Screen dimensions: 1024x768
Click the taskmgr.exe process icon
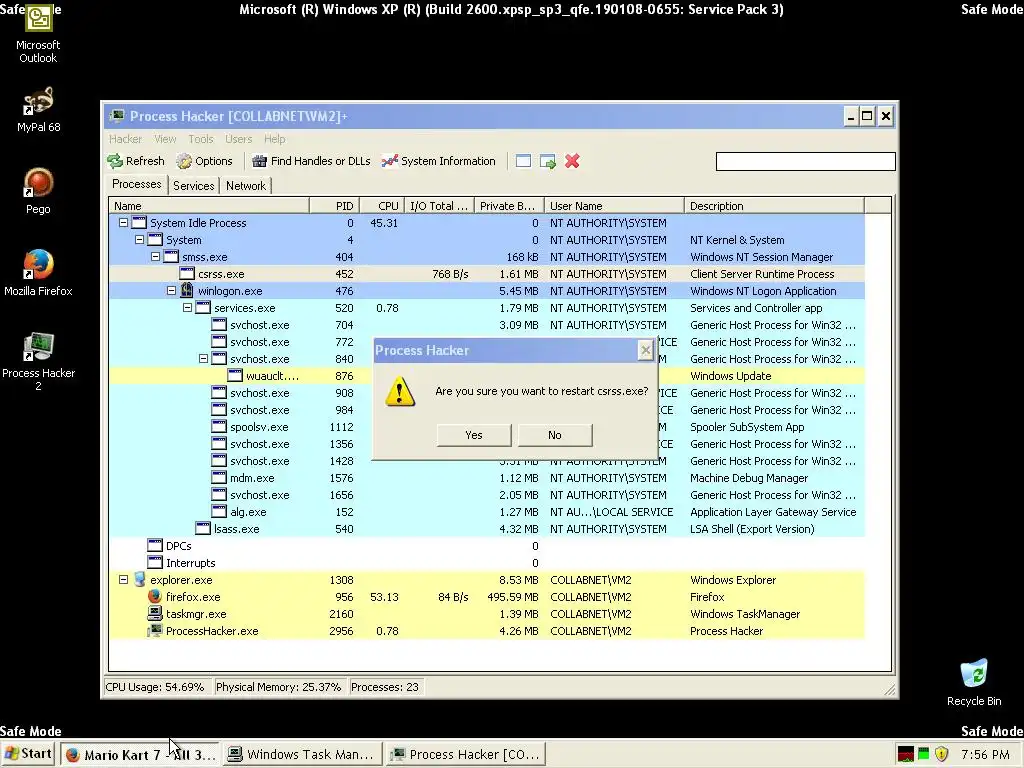click(155, 614)
